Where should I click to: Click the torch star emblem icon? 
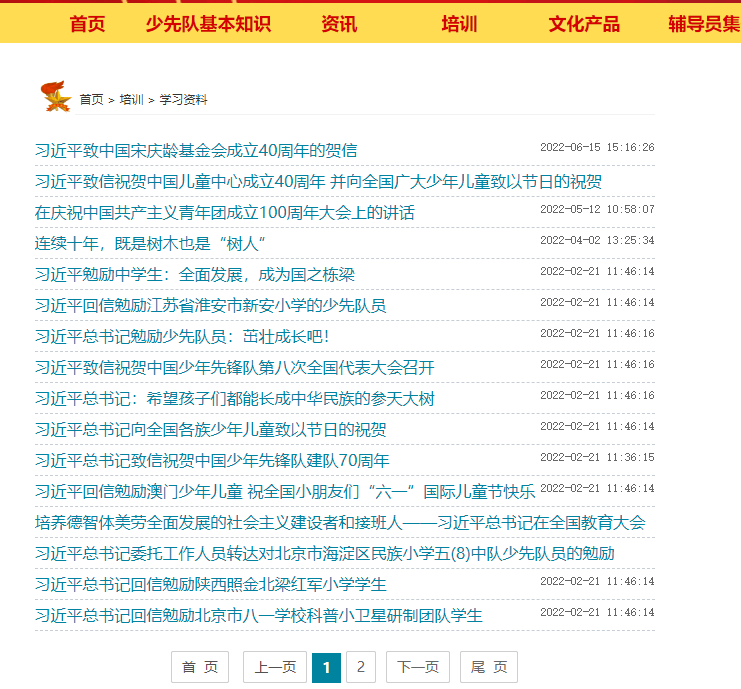click(55, 97)
